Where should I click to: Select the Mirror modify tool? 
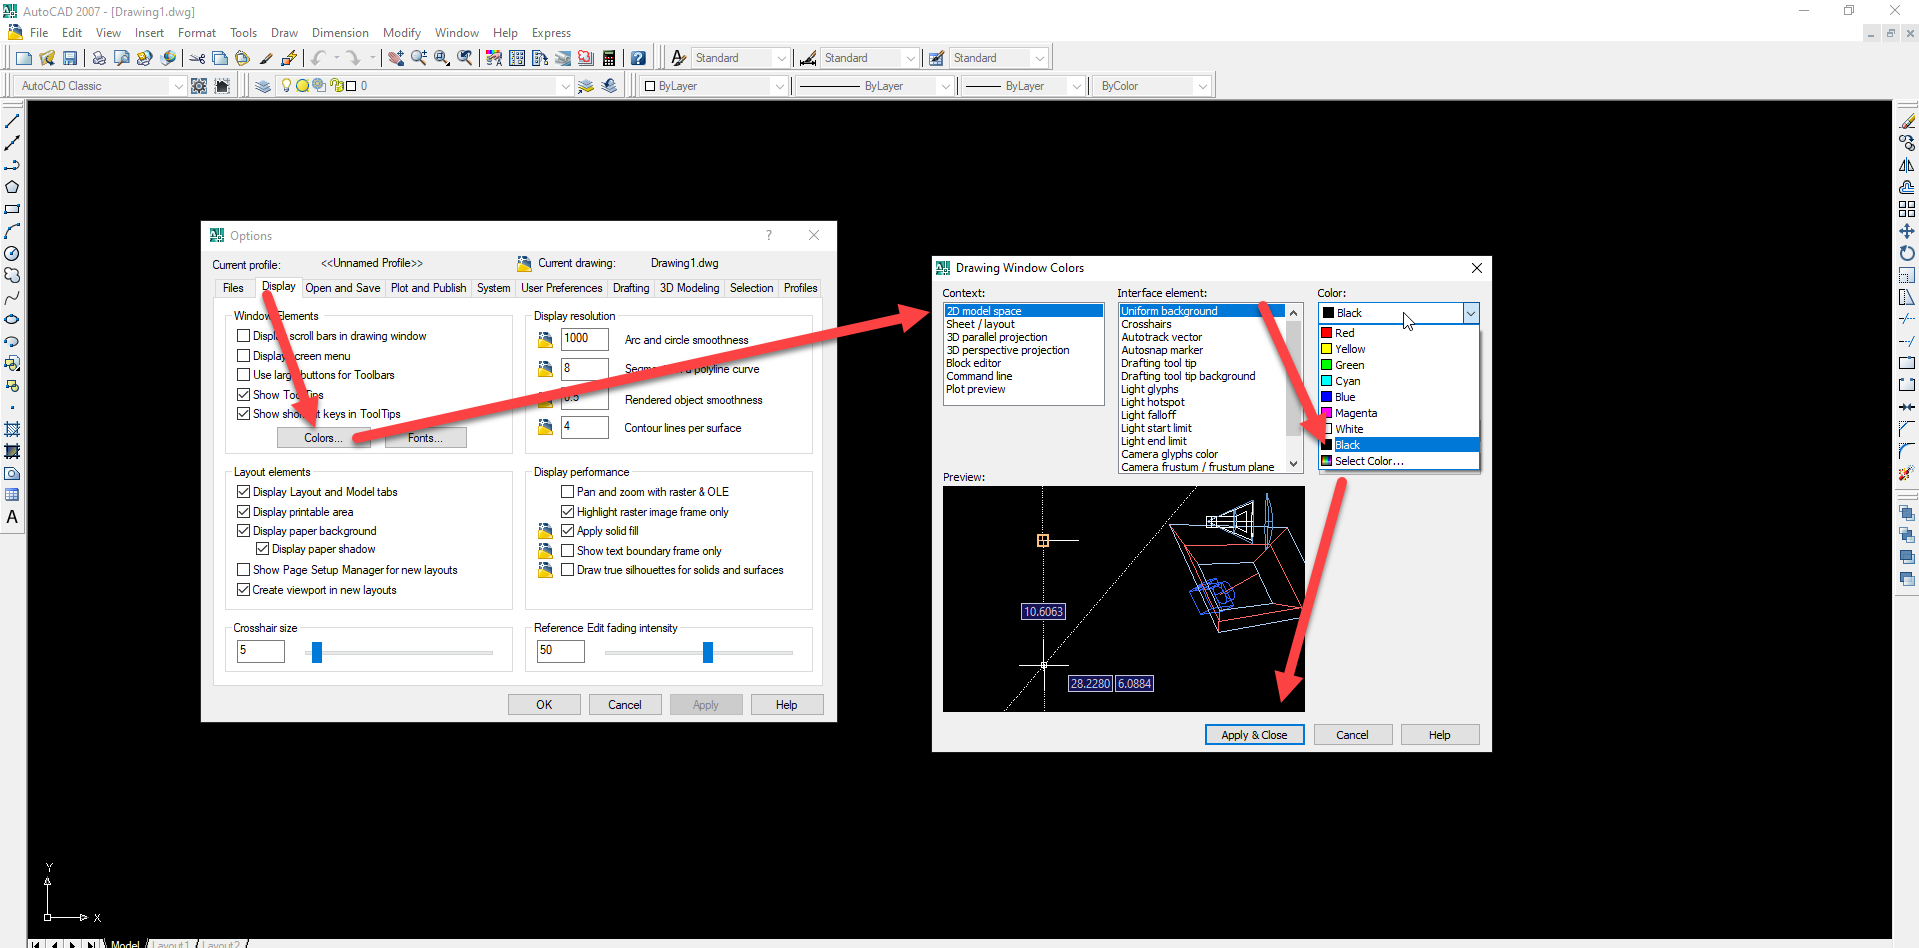[1907, 165]
